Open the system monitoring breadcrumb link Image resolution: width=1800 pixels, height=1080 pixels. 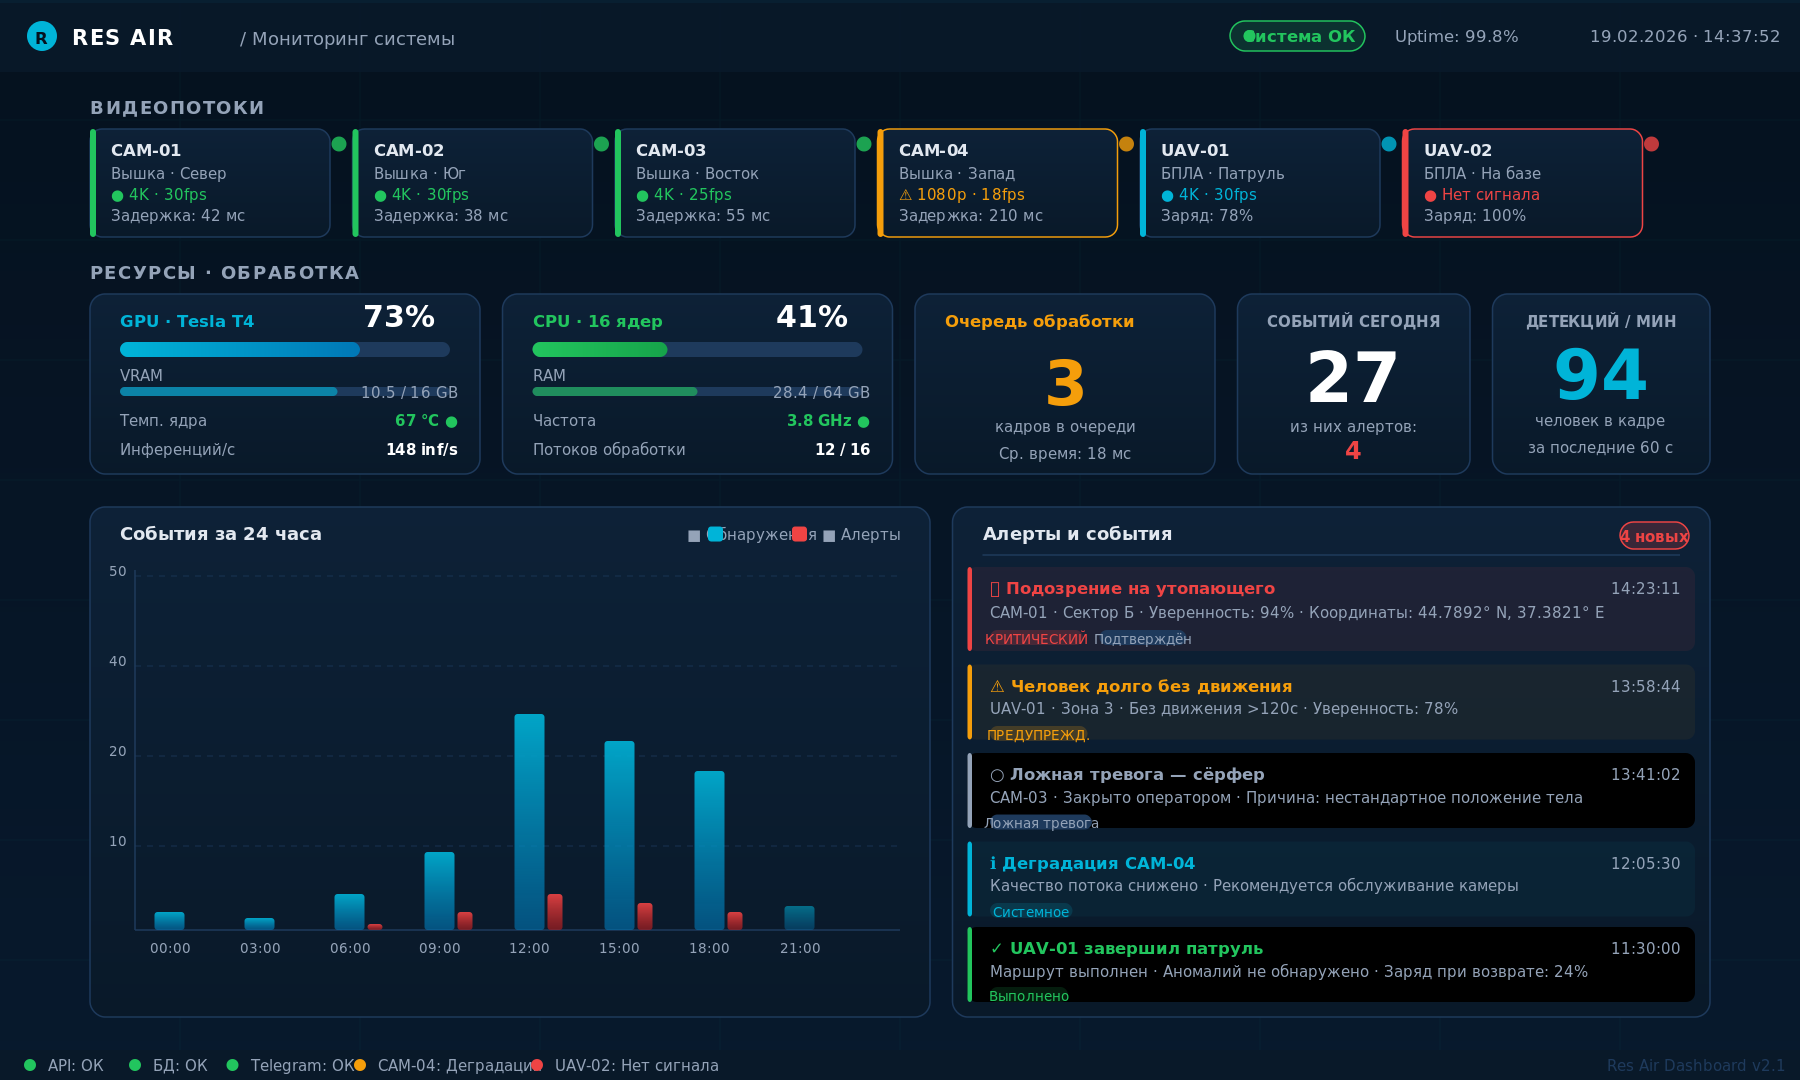click(x=347, y=39)
